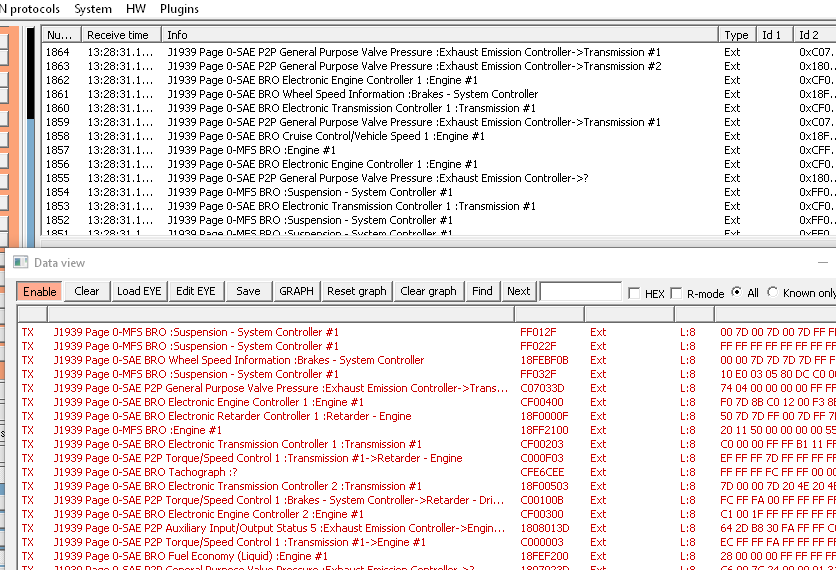
Task: Select message row 1852
Action: pyautogui.click(x=439, y=220)
